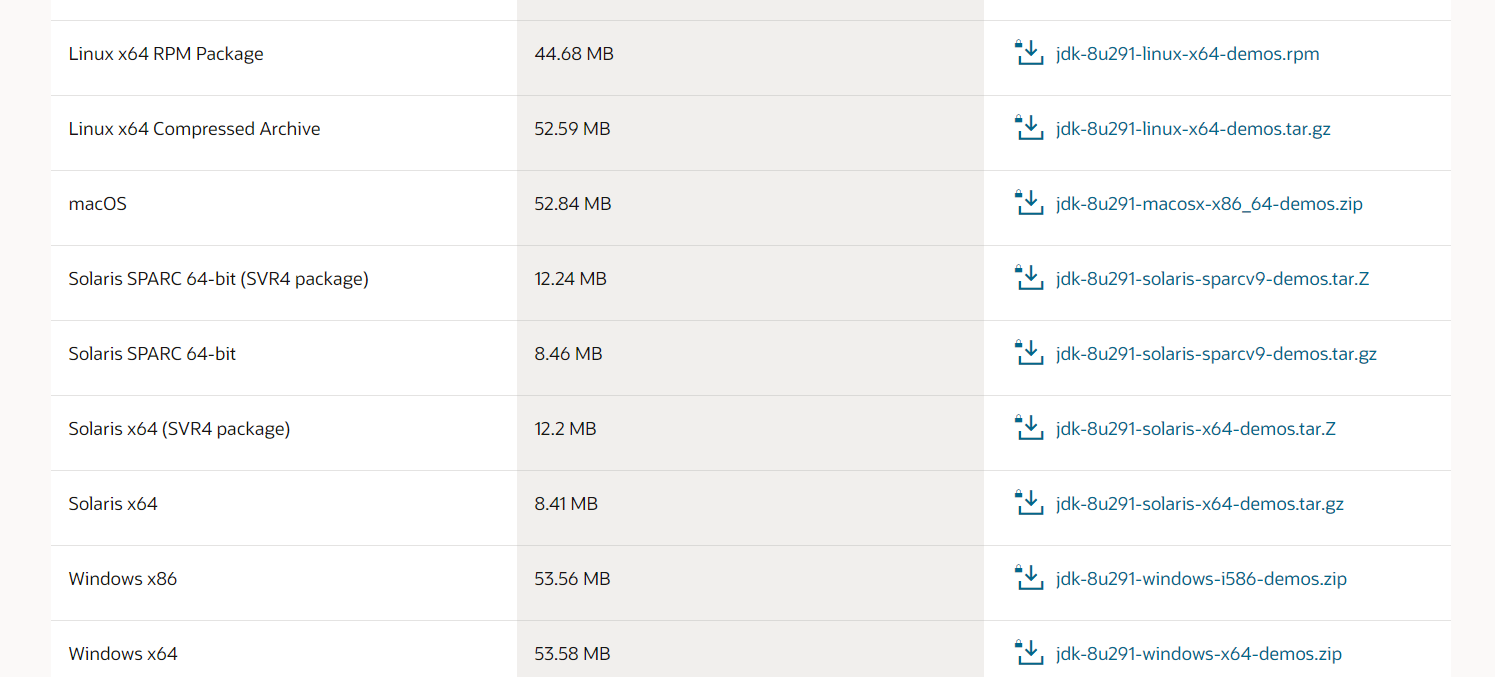Open jdk-8u291-solaris-x64-demos.tar.Z link
This screenshot has width=1495, height=677.
coord(1196,429)
